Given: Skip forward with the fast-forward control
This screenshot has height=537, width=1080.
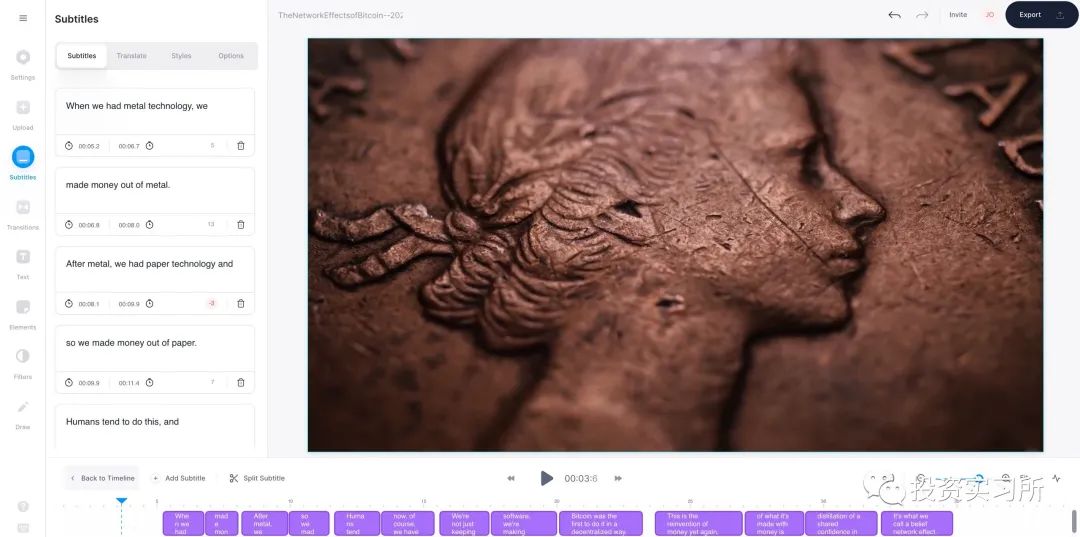Looking at the screenshot, I should (x=618, y=478).
